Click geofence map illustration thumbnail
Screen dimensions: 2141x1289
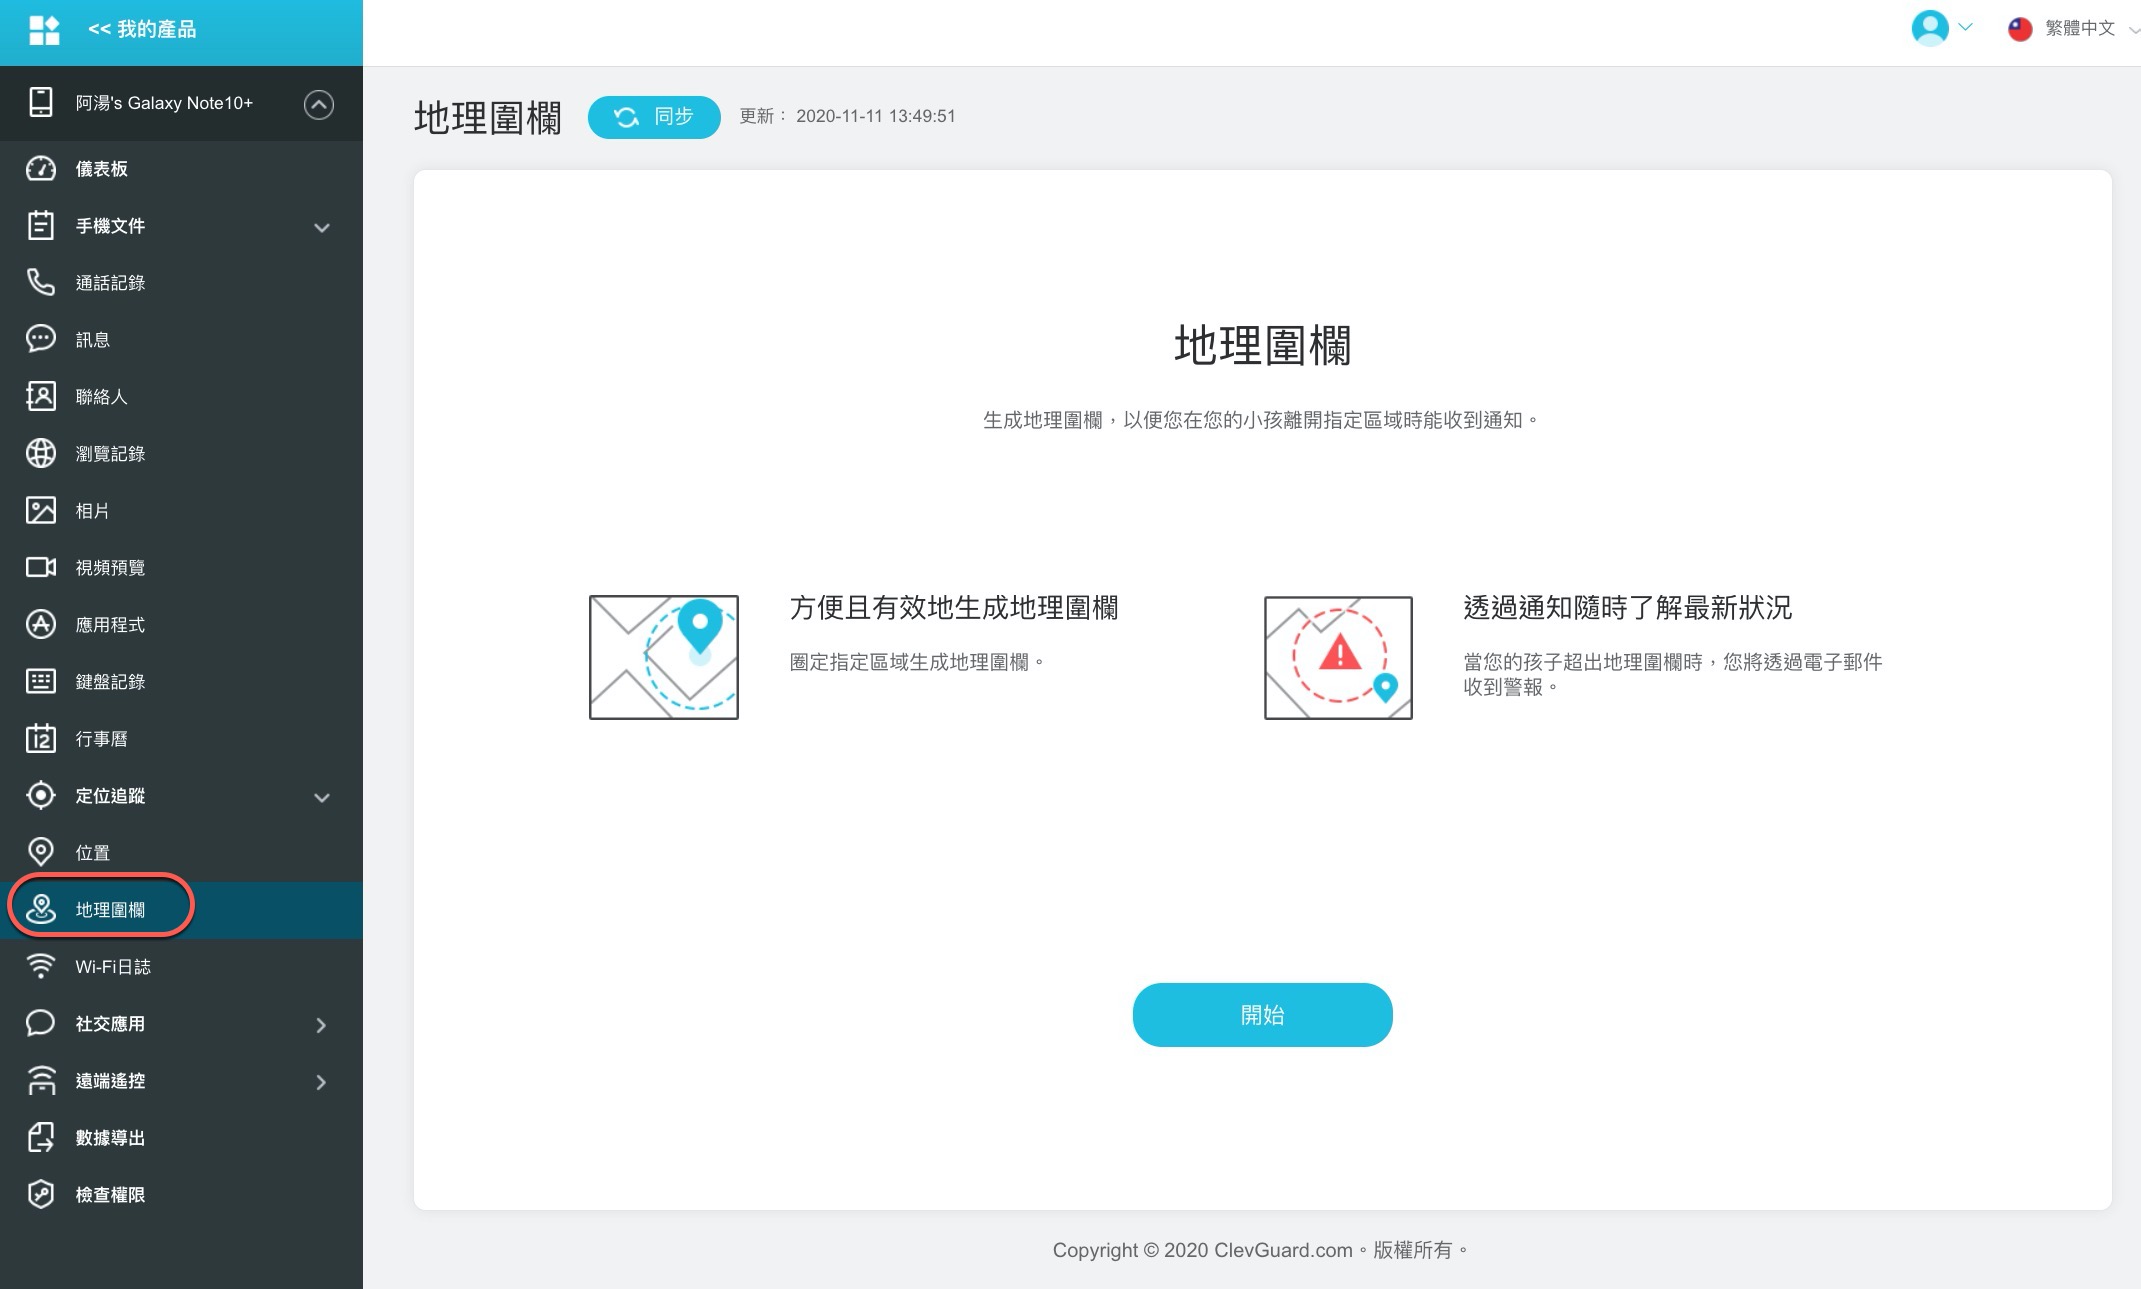click(663, 657)
